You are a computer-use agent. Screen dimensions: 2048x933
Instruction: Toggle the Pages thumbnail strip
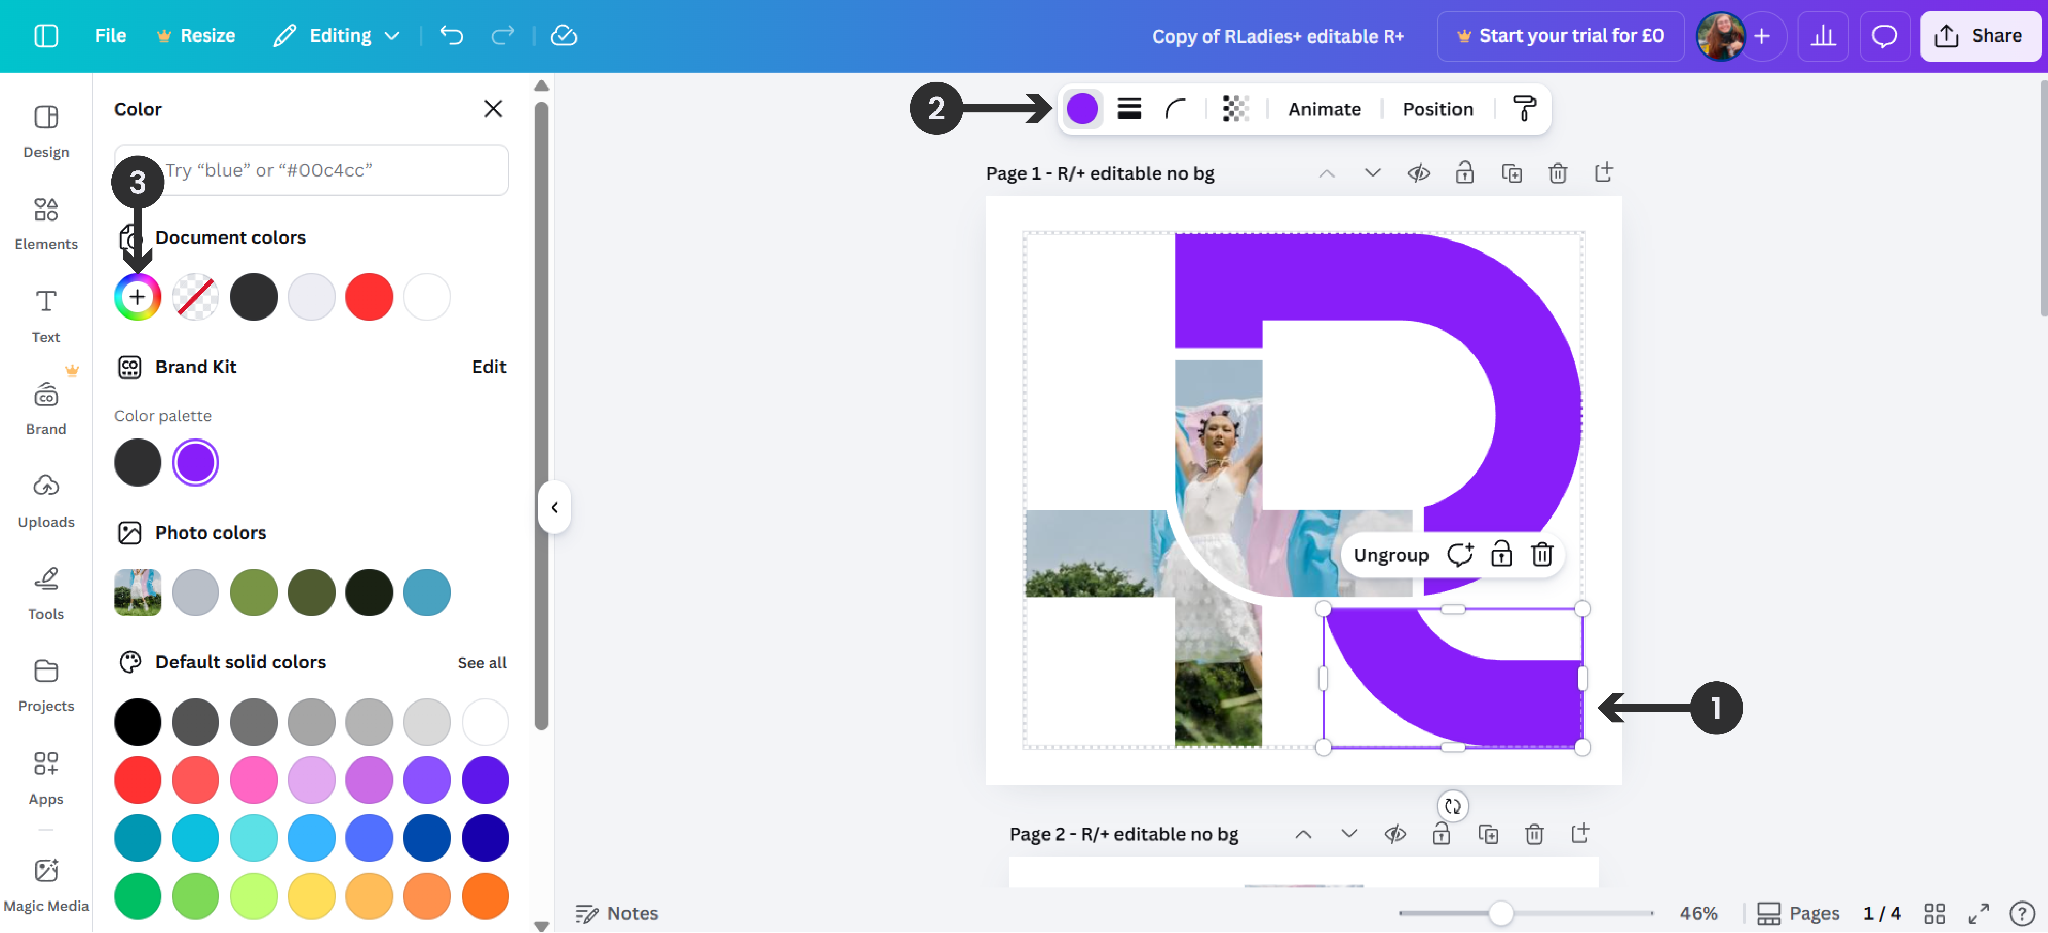tap(1798, 914)
